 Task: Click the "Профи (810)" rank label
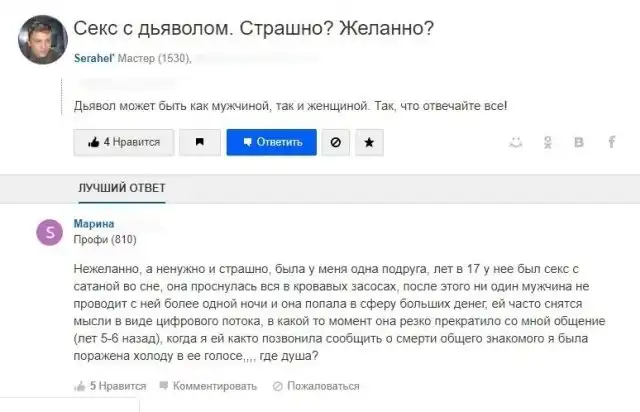(x=105, y=240)
